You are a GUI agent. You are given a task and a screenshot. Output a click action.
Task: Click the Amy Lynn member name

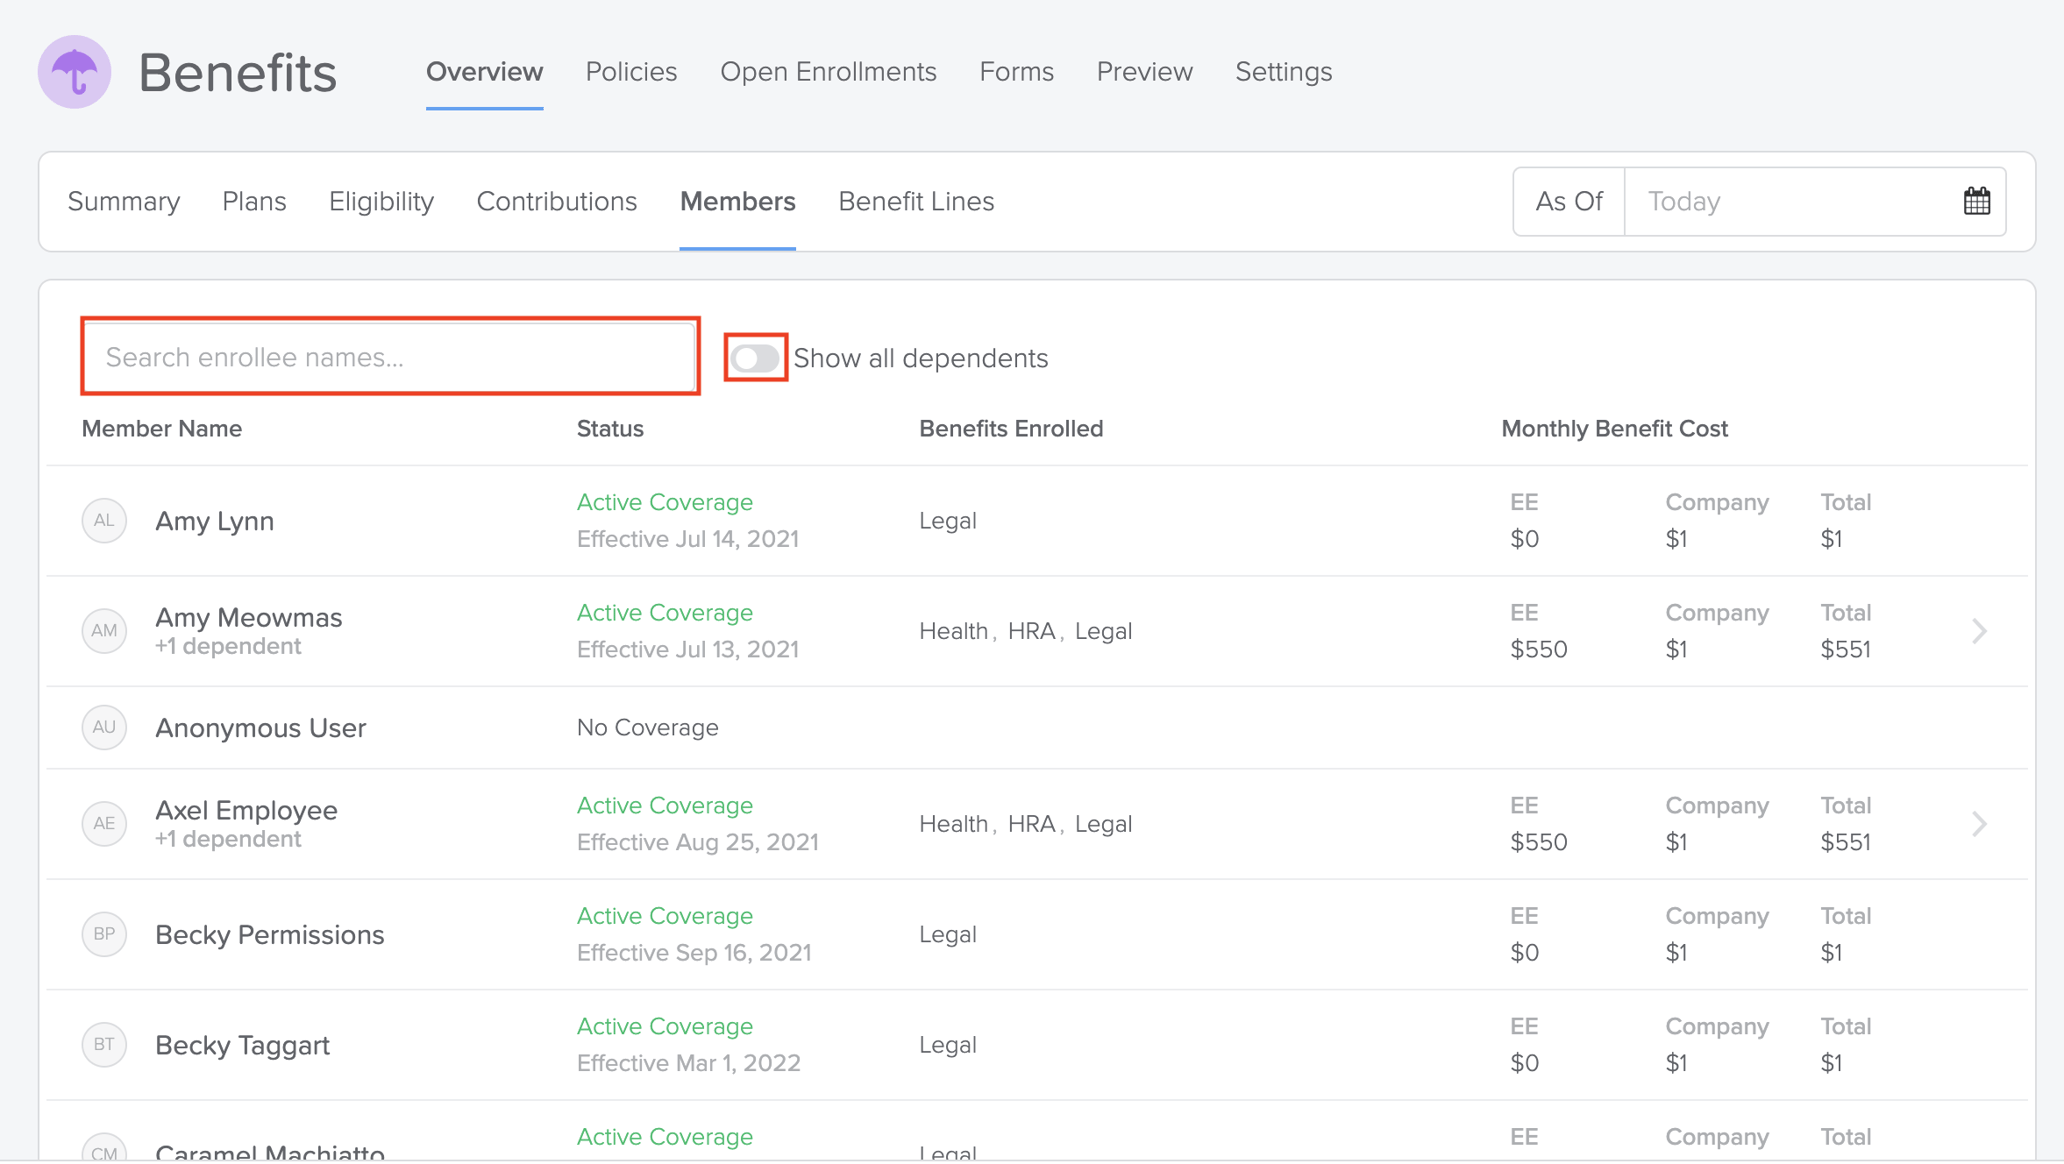[x=214, y=521]
